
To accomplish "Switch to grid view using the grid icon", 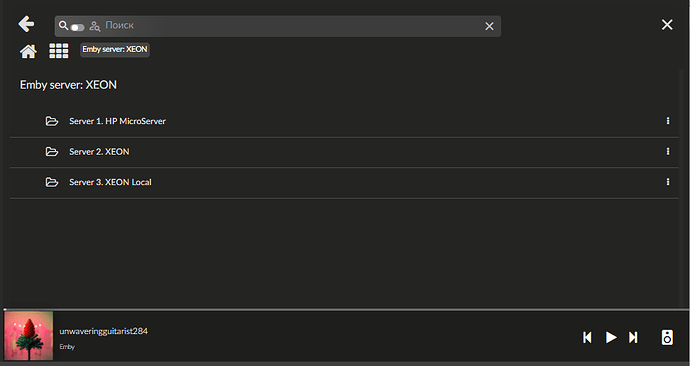I will coord(59,51).
